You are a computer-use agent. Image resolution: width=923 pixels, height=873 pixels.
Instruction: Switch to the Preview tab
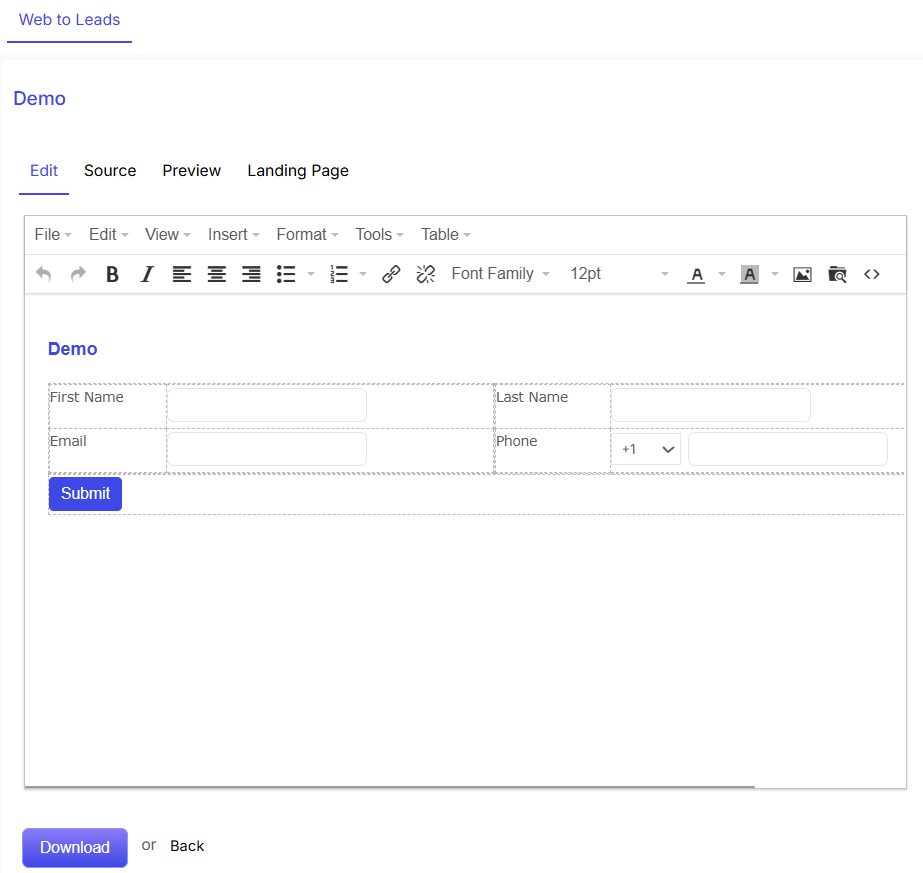(191, 171)
